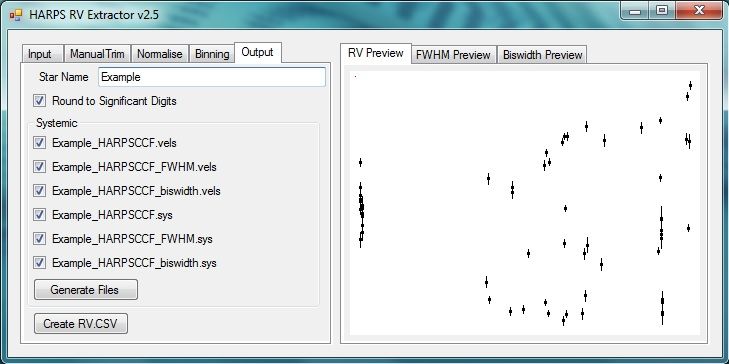Click the Systemic group label
Viewport: 729px width, 364px height.
(x=57, y=123)
